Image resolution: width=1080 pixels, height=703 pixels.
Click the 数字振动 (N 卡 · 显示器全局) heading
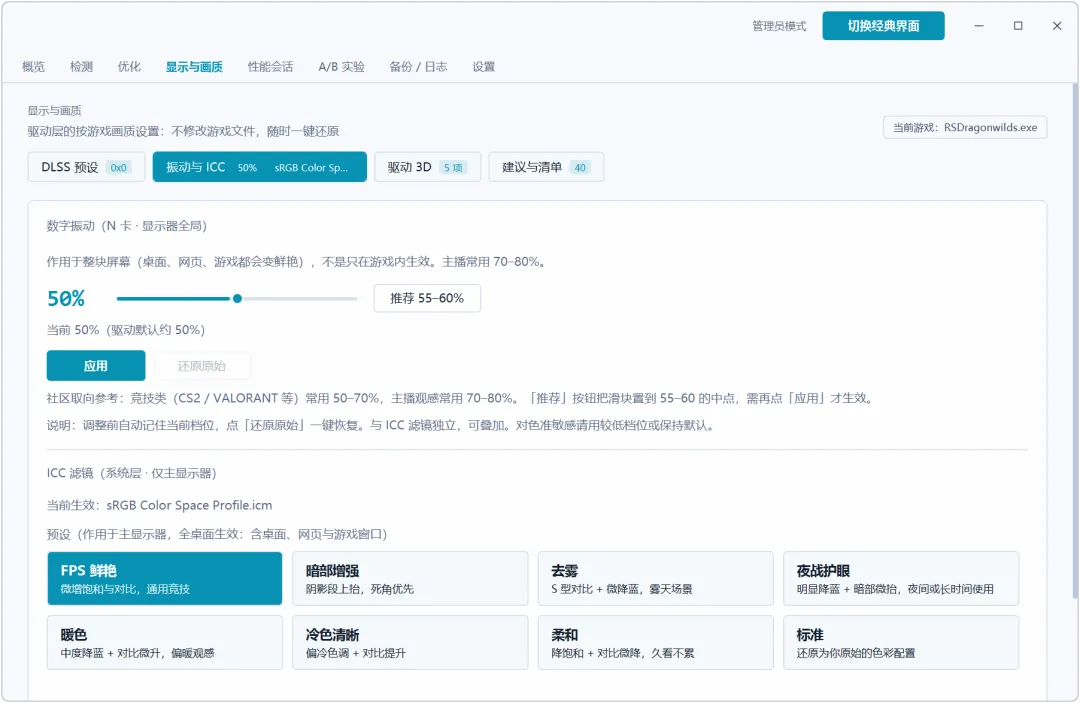(127, 226)
